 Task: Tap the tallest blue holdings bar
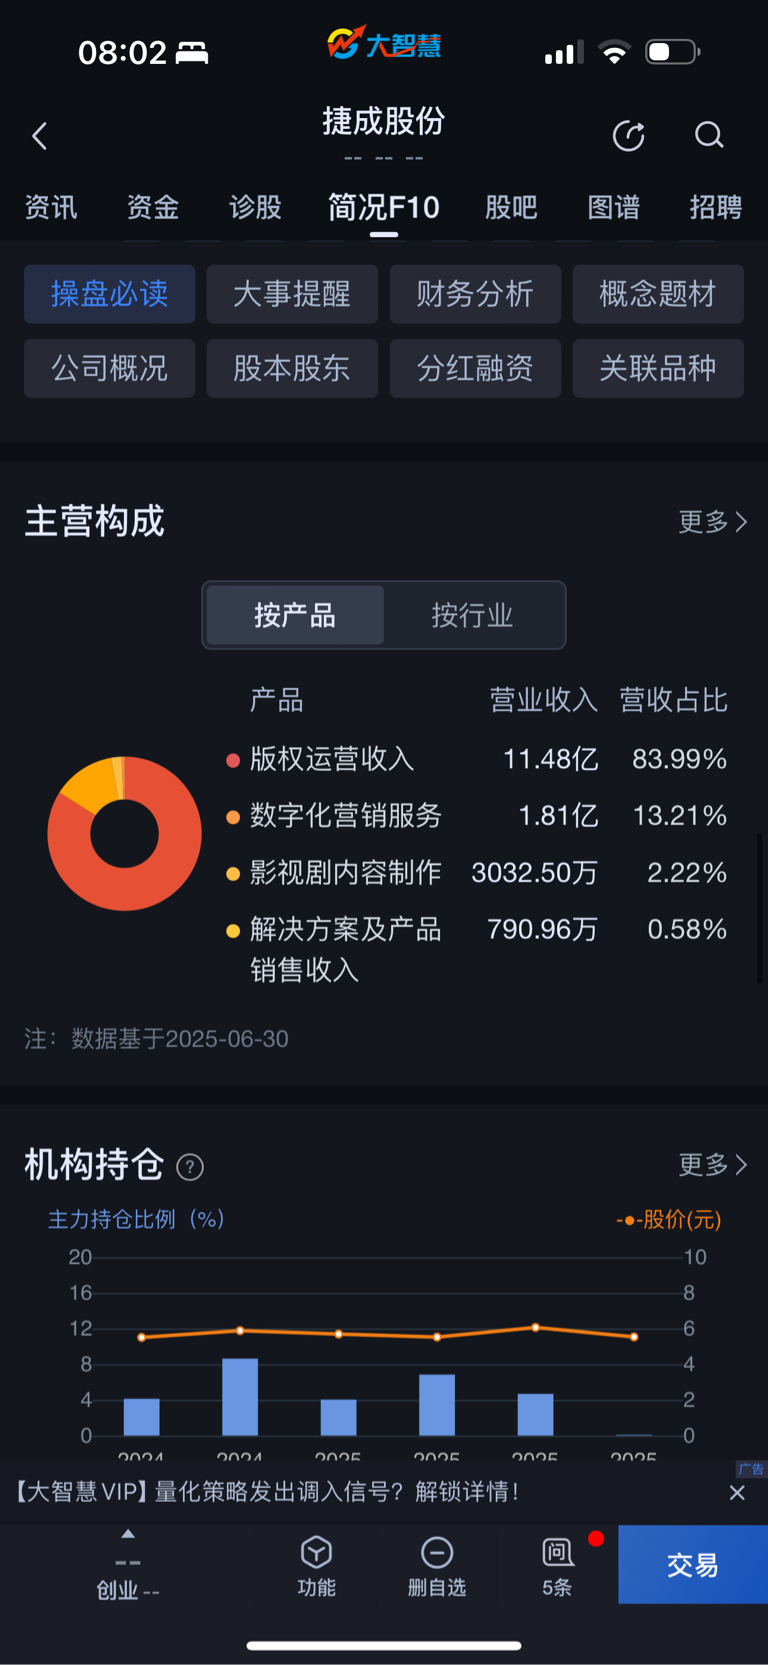(x=240, y=1397)
